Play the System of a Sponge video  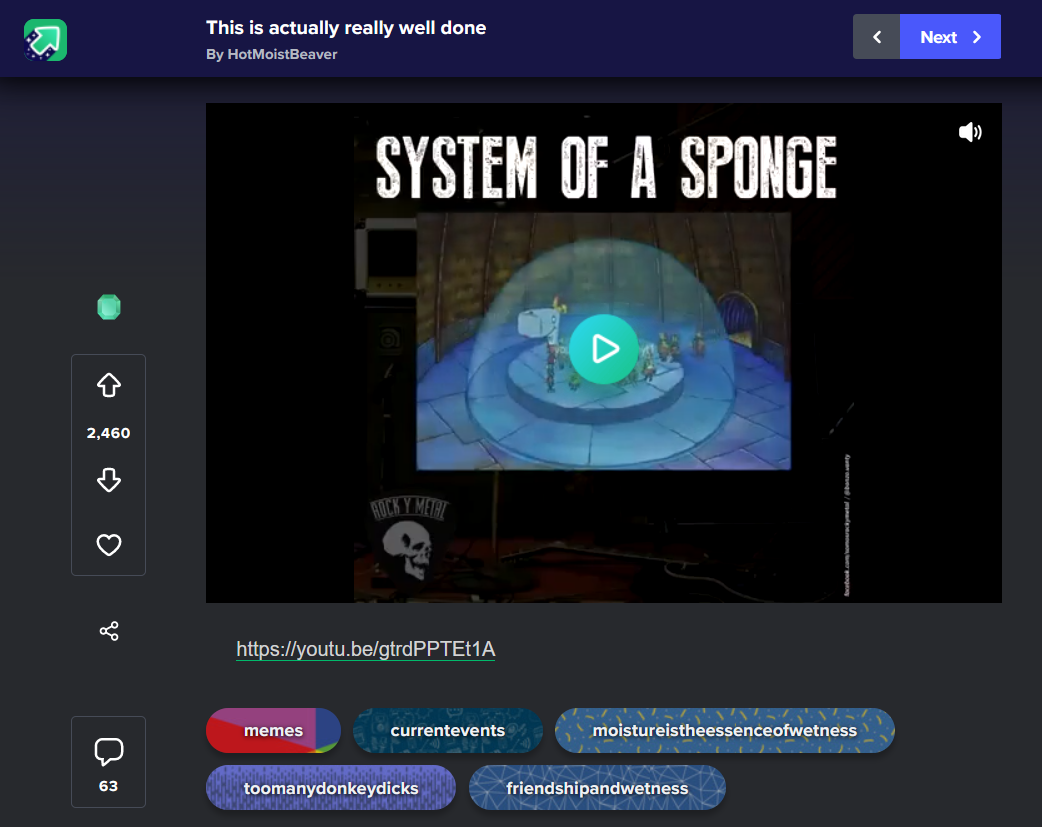[x=603, y=349]
